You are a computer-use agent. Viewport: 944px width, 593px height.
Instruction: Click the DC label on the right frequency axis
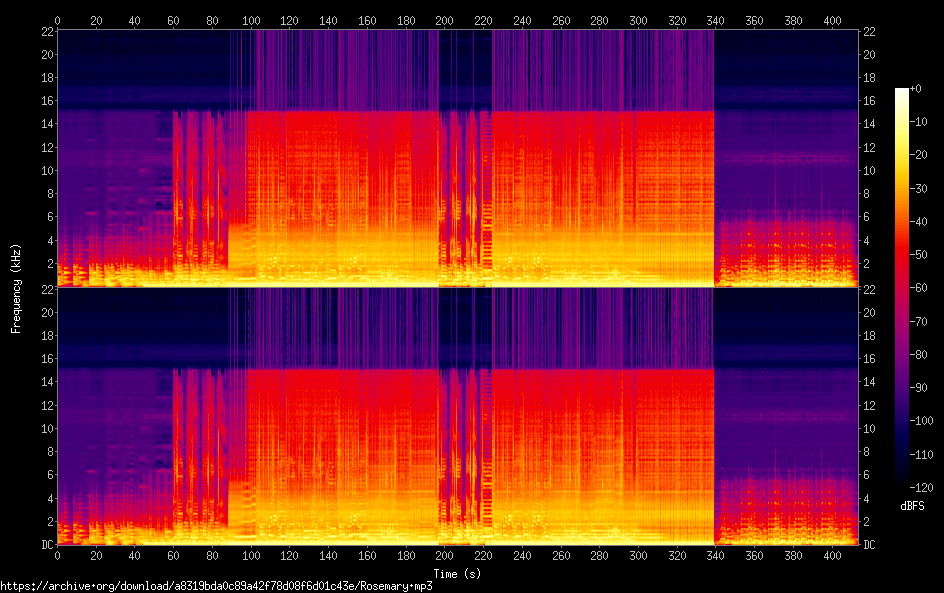pyautogui.click(x=870, y=545)
